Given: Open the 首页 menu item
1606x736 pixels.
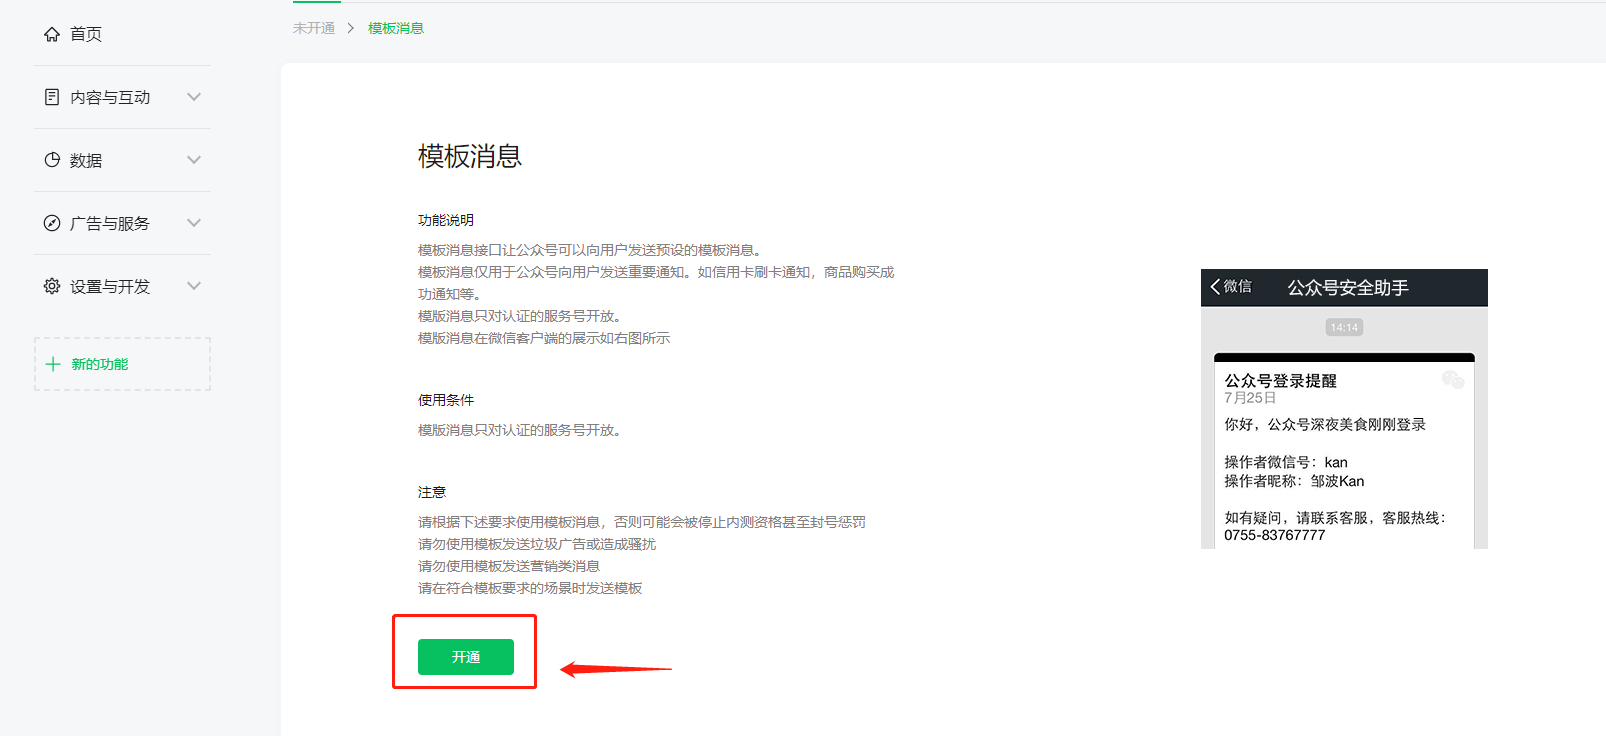Looking at the screenshot, I should tap(122, 34).
